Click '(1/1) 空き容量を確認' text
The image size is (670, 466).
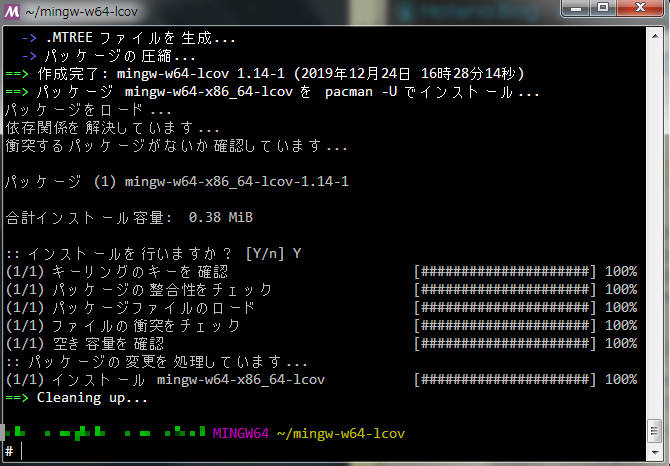point(85,344)
